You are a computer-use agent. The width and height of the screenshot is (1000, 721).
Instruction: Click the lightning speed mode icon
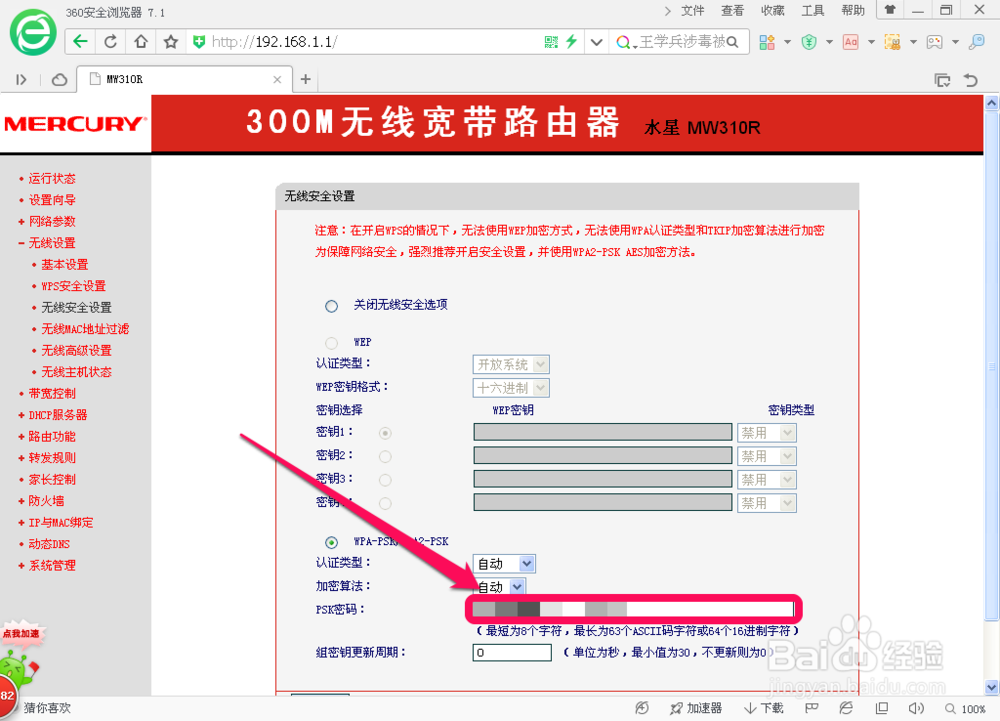coord(571,42)
